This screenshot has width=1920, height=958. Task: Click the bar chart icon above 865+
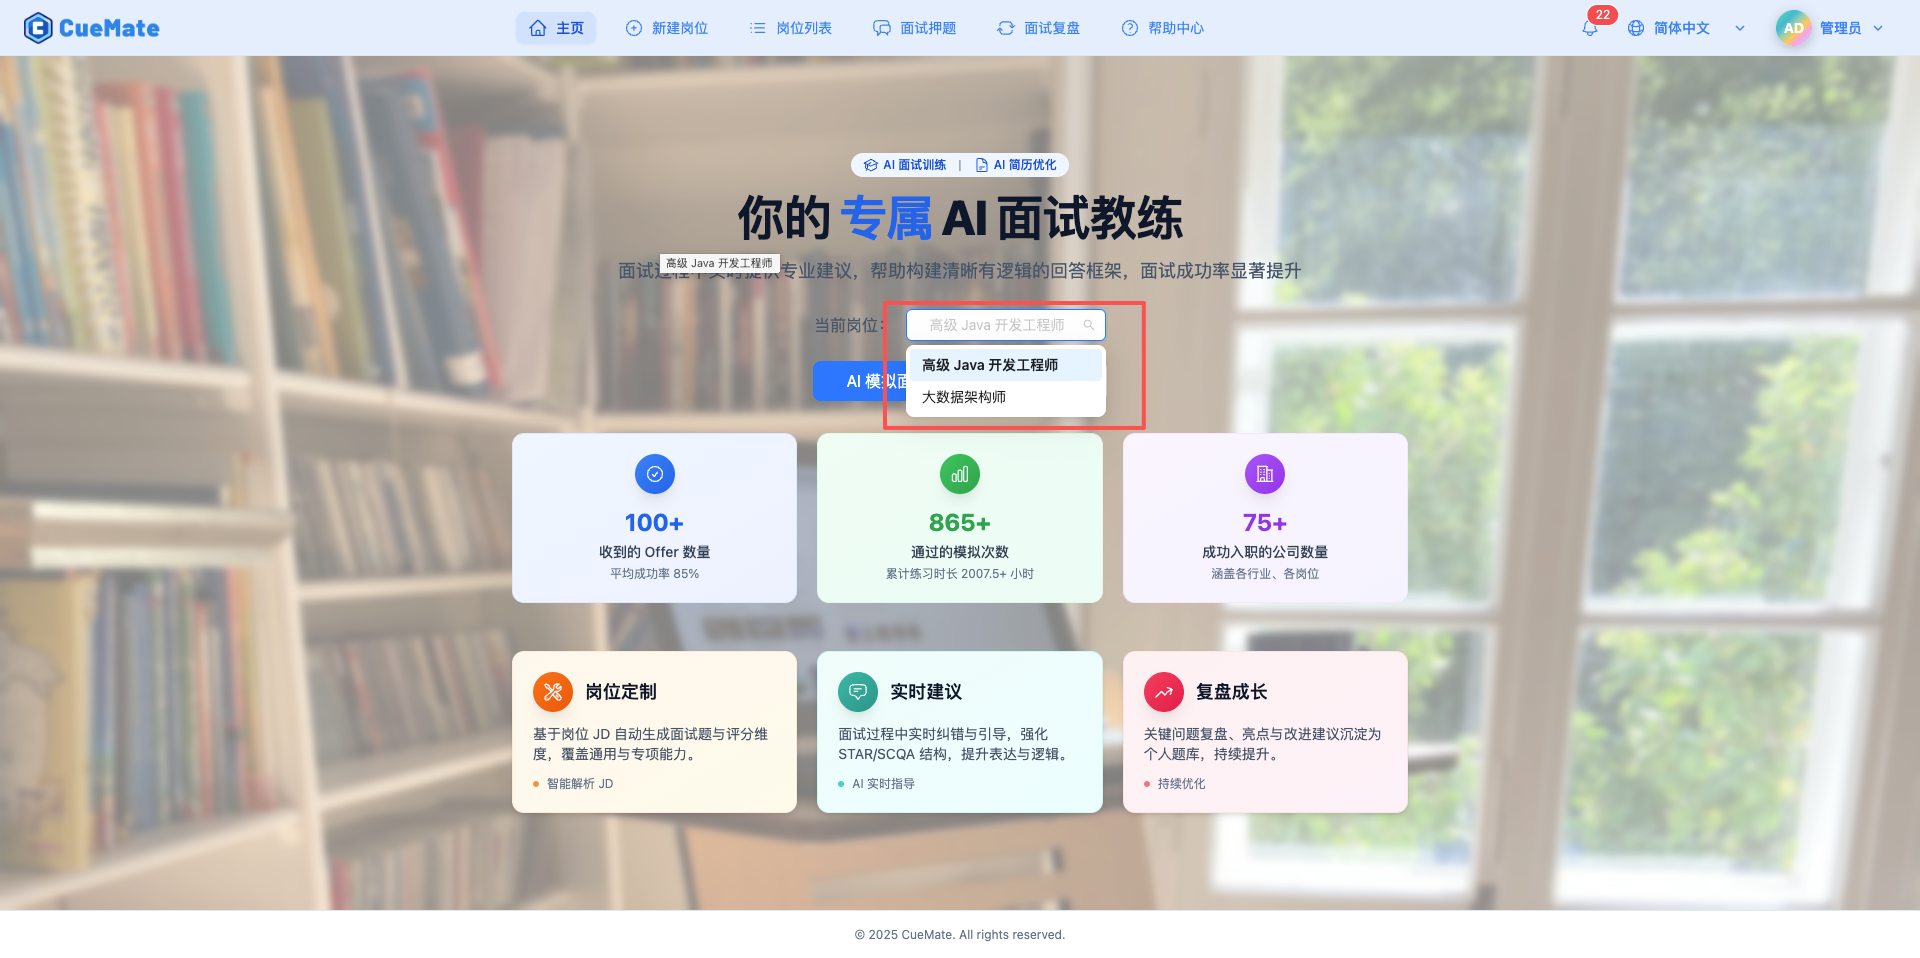point(959,474)
